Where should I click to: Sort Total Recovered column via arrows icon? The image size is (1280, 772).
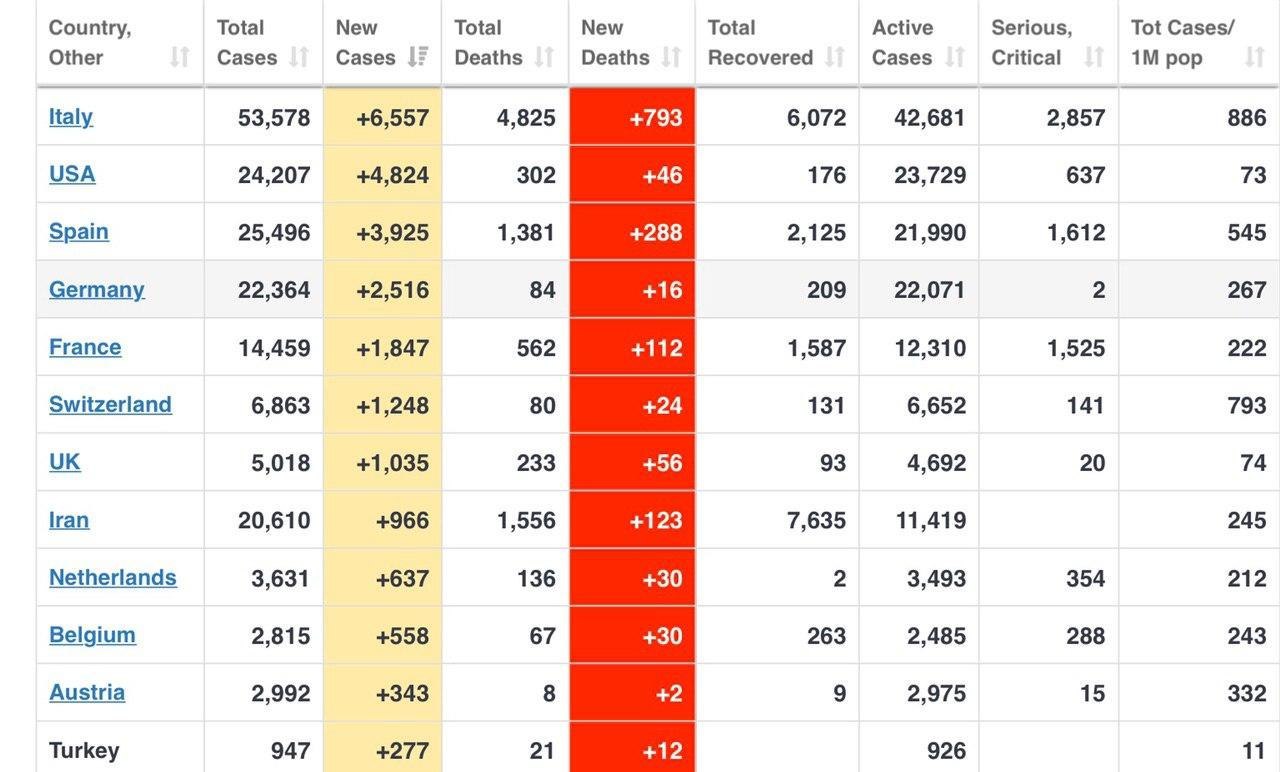point(835,57)
